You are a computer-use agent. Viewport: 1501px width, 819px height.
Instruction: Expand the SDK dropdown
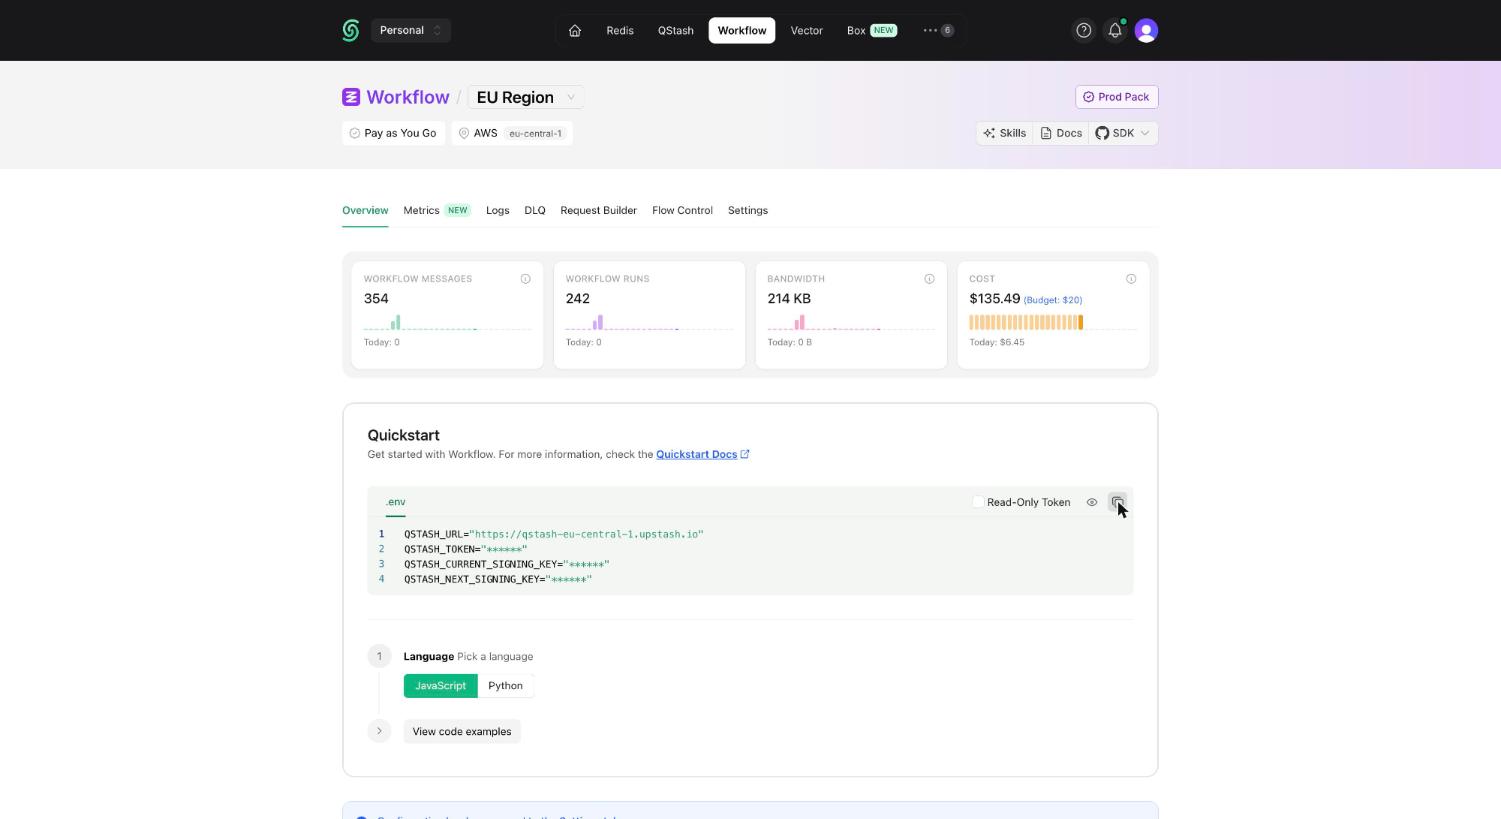[1123, 133]
